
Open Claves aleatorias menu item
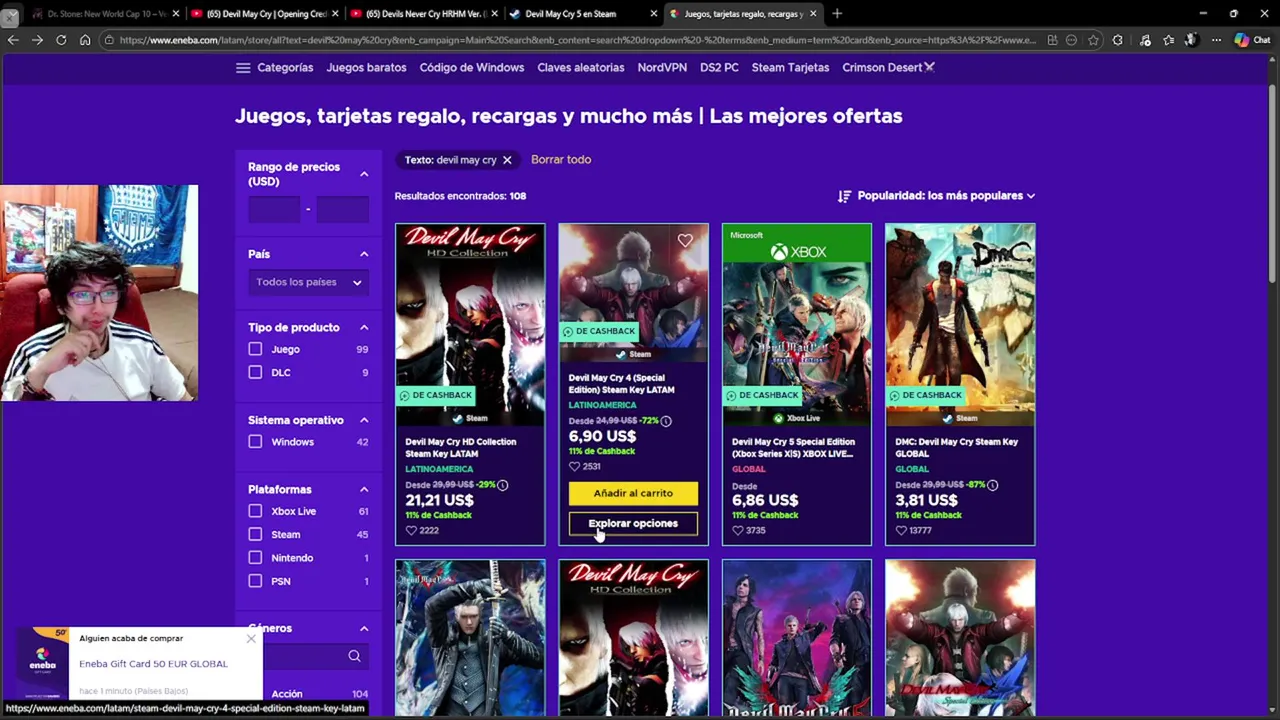581,68
